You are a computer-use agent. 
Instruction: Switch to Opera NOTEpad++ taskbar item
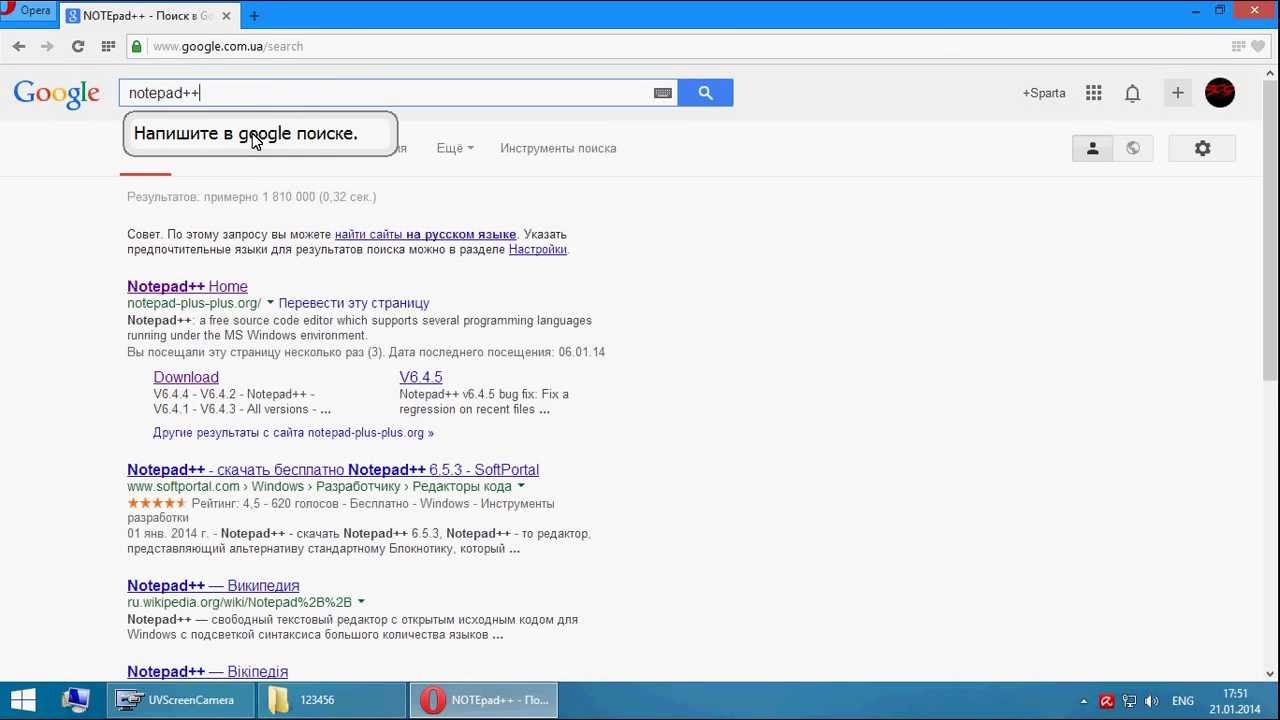coord(484,700)
